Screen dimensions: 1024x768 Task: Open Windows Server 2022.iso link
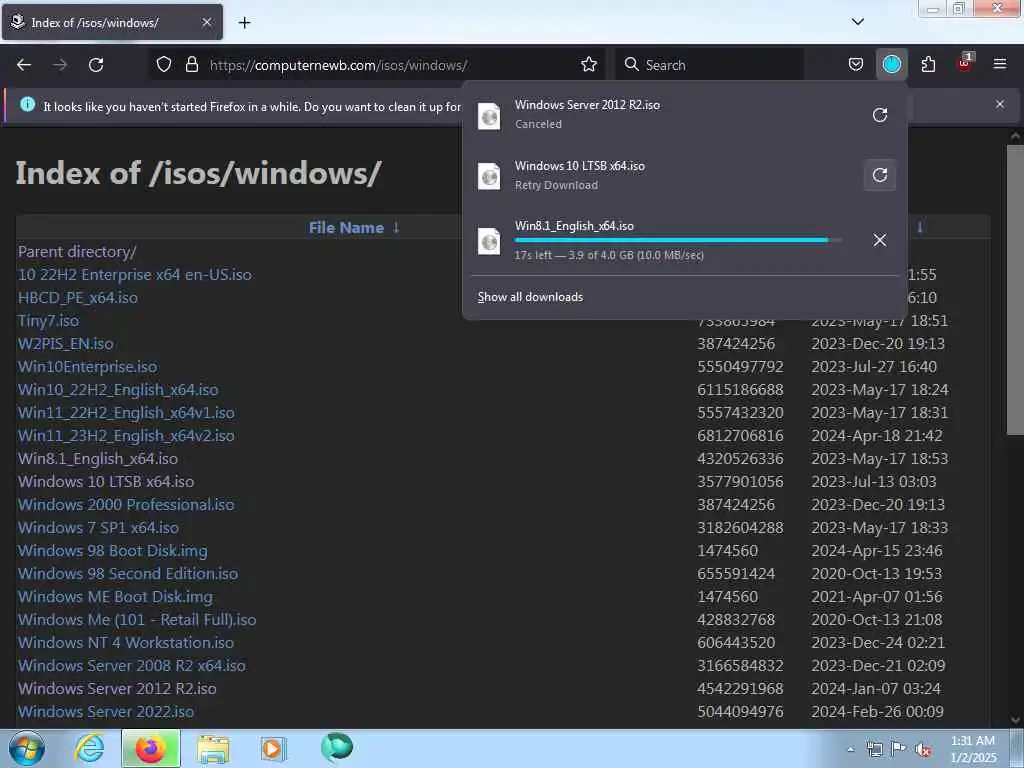tap(106, 712)
